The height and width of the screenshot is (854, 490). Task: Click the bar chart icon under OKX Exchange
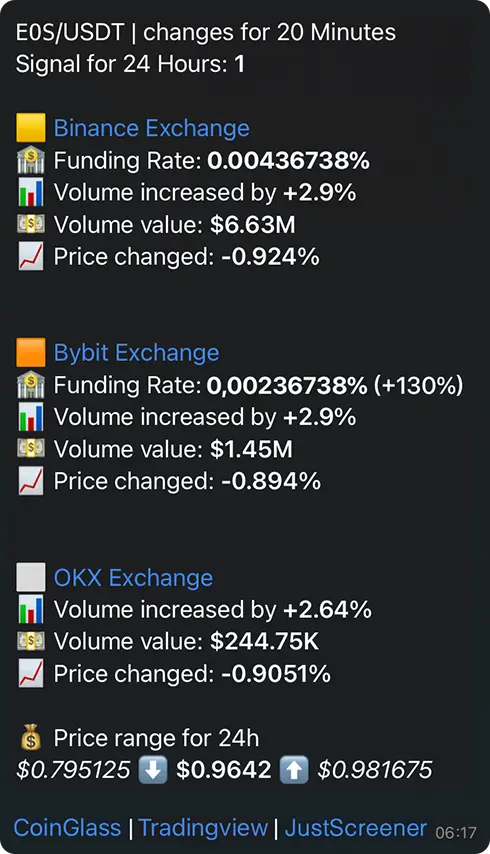click(30, 609)
